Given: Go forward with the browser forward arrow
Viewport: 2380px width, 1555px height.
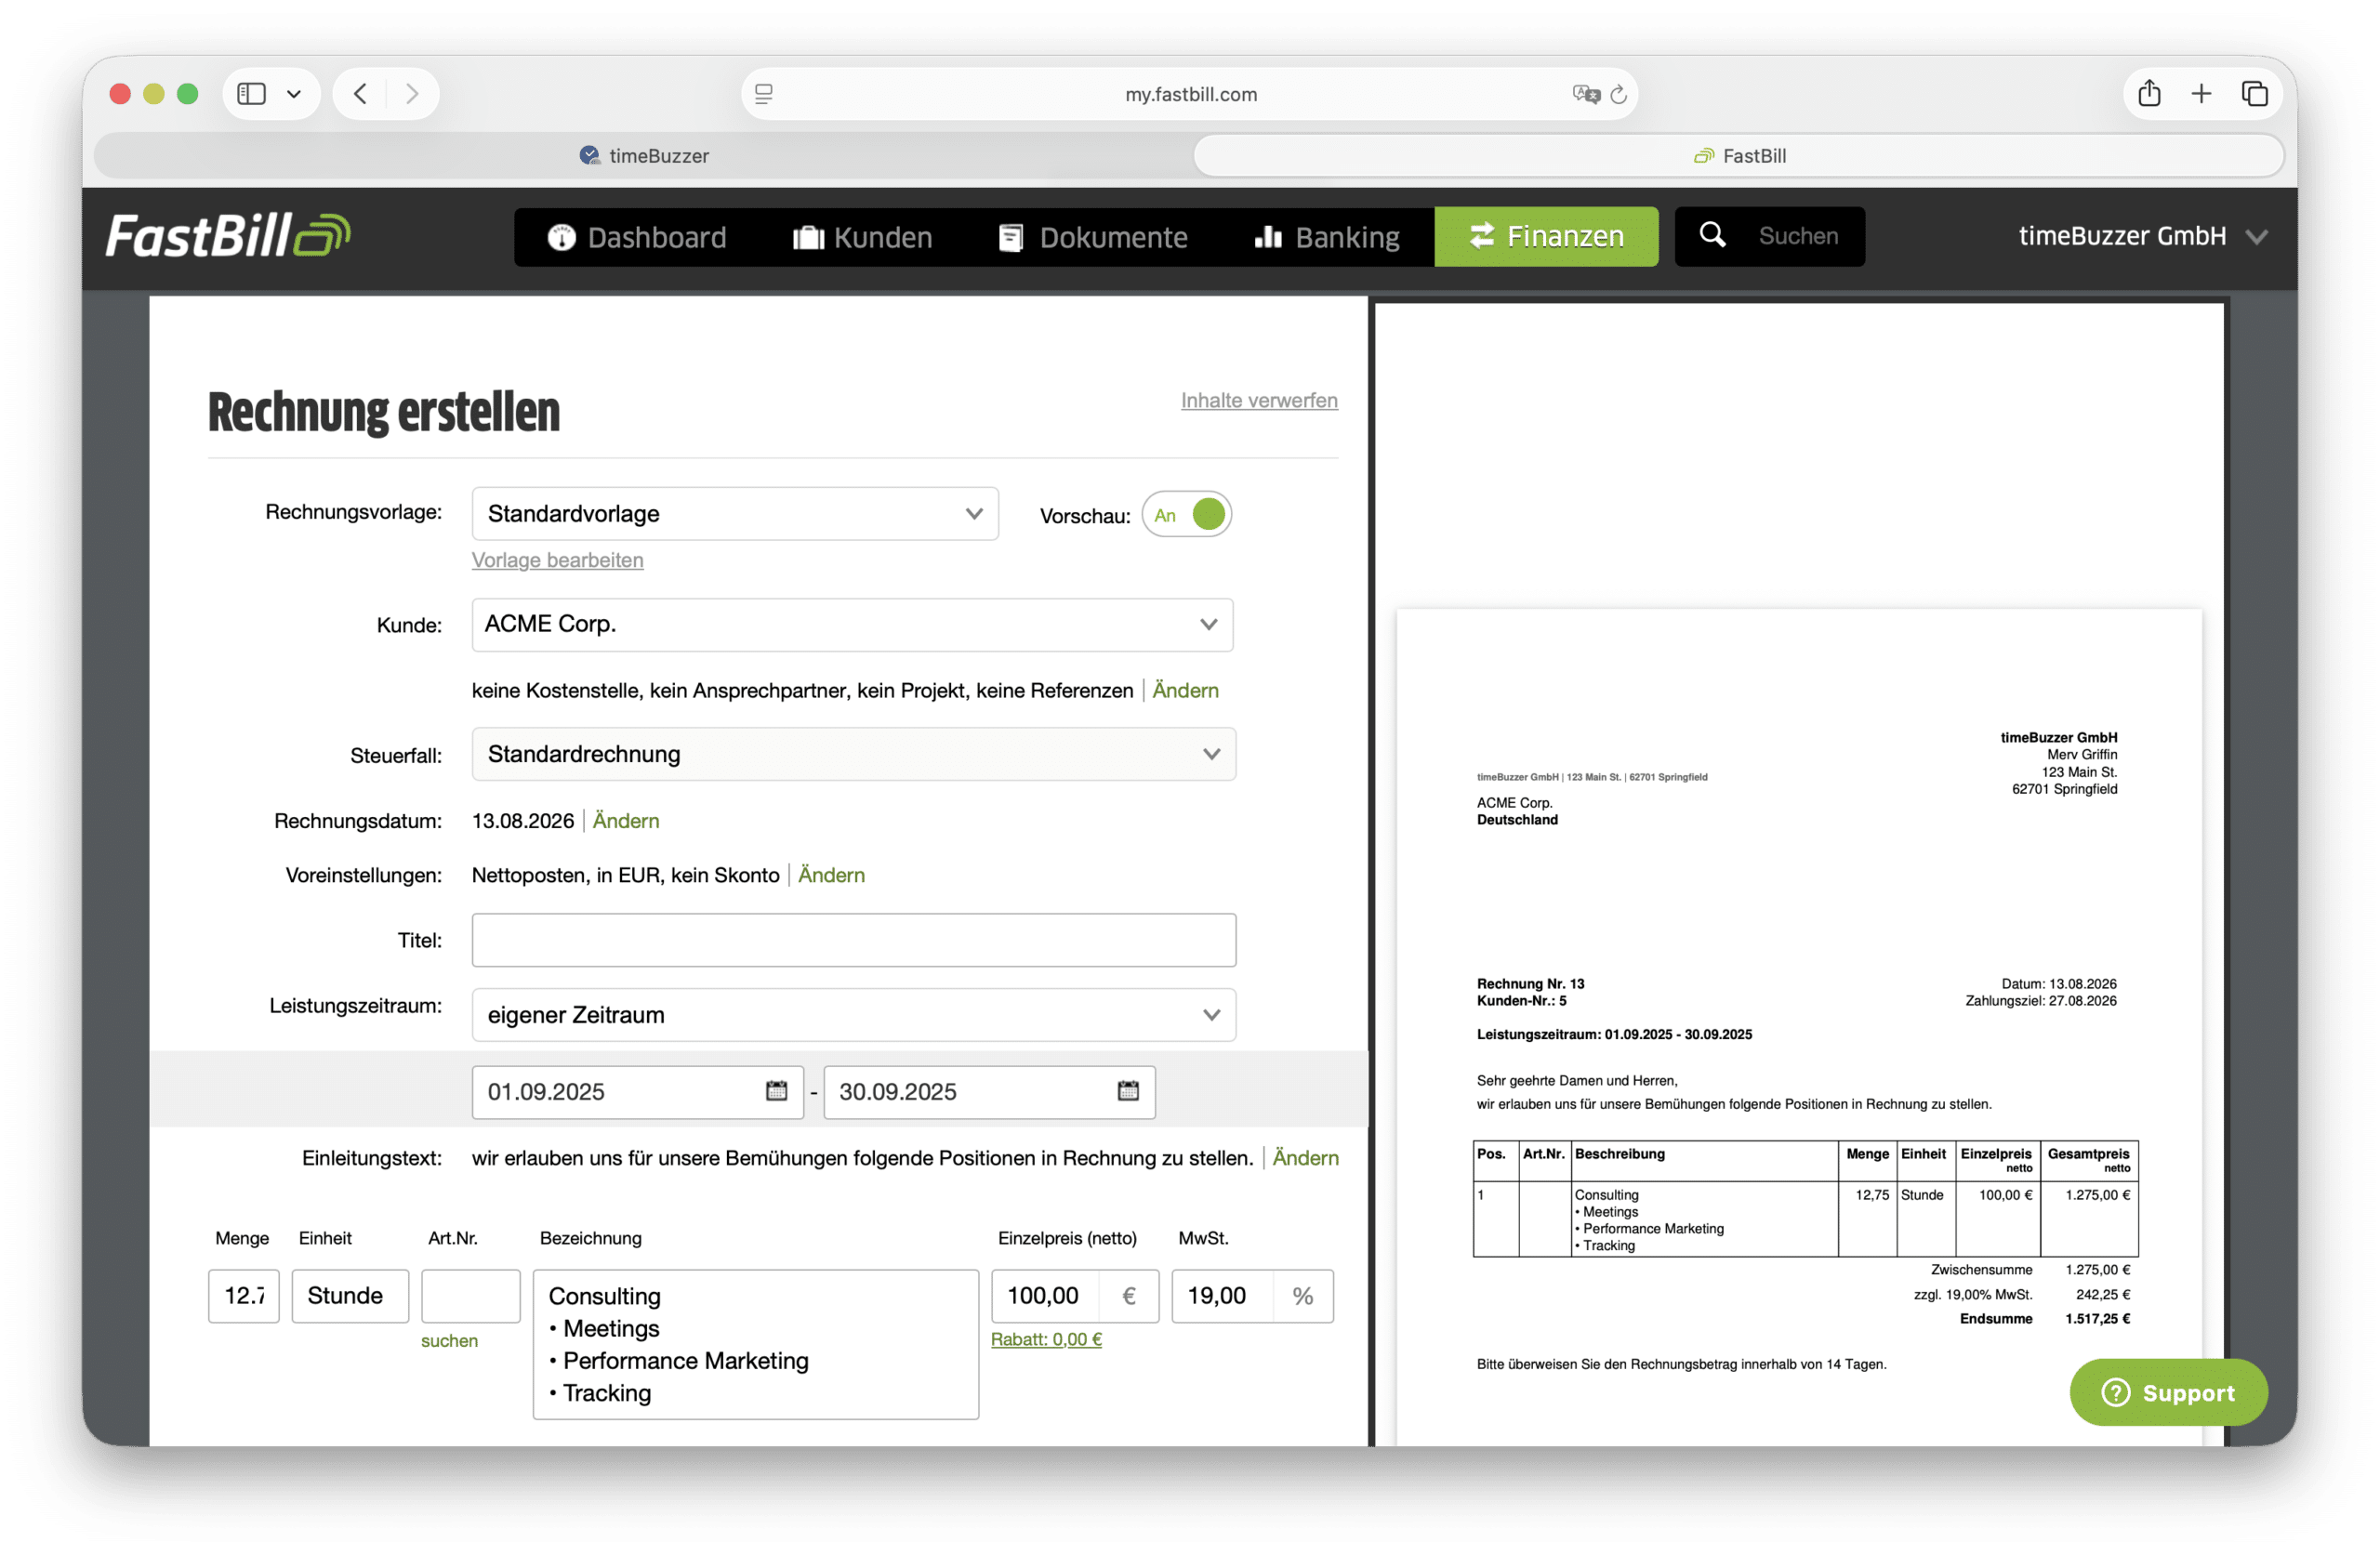Looking at the screenshot, I should pos(412,94).
